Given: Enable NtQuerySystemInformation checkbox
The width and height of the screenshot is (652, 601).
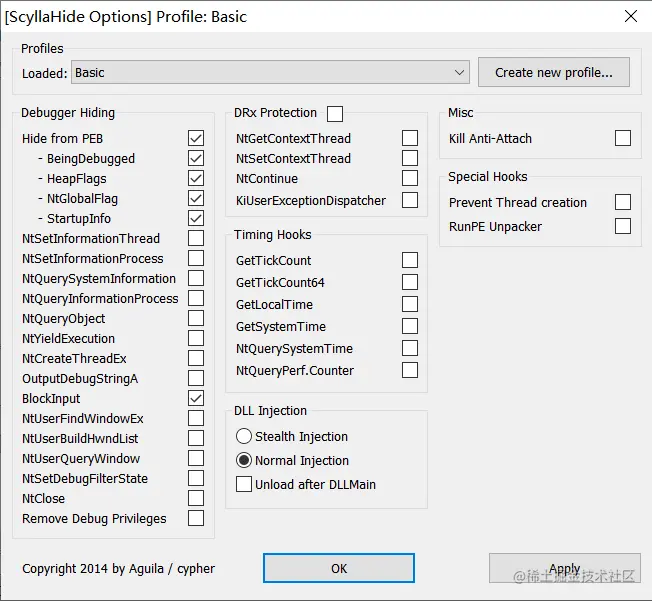Looking at the screenshot, I should (196, 278).
